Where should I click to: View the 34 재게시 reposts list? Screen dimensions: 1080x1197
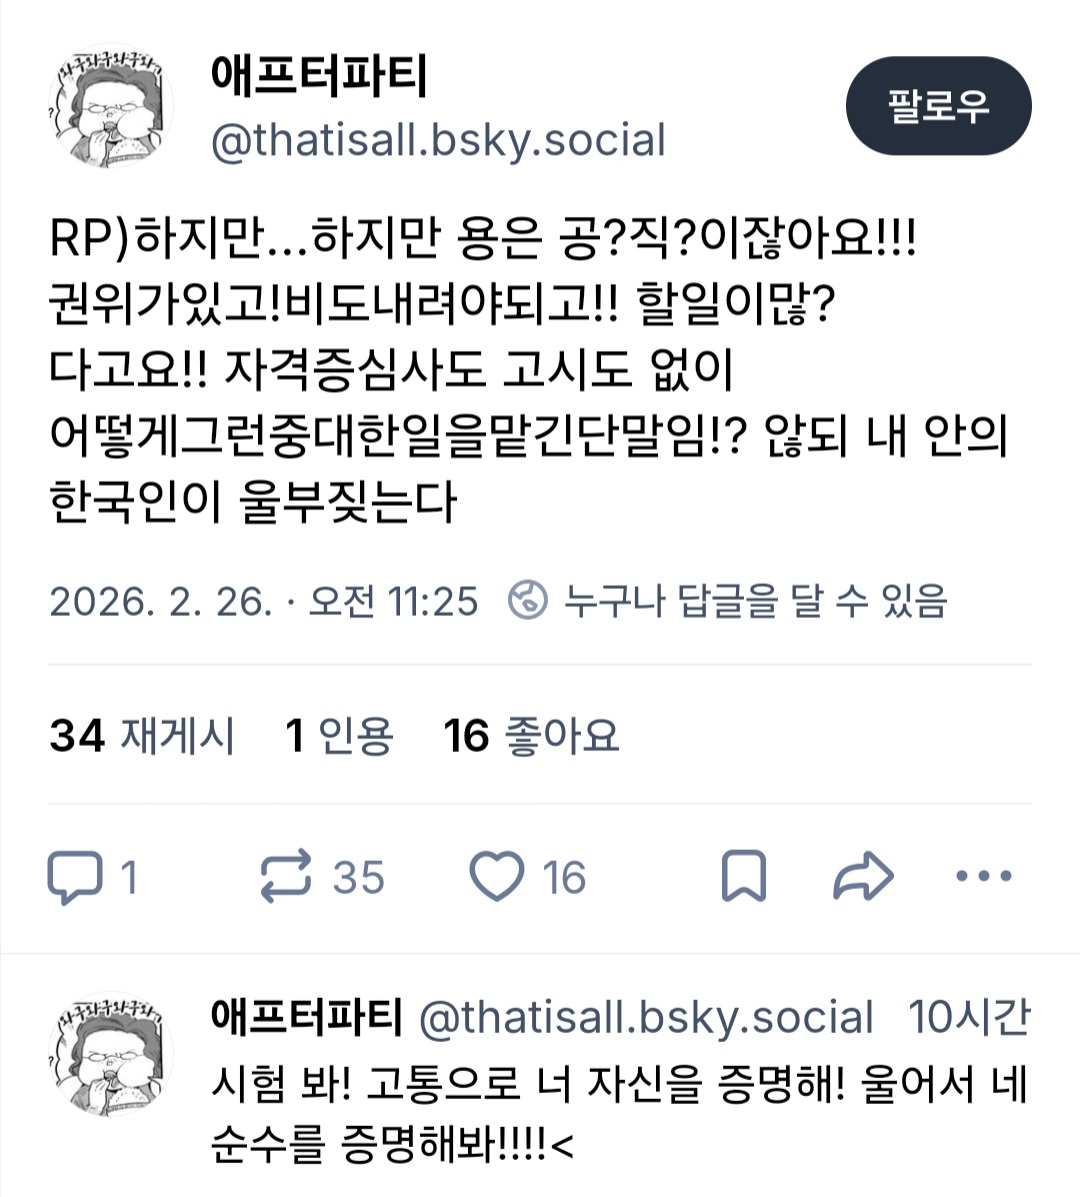pos(142,736)
